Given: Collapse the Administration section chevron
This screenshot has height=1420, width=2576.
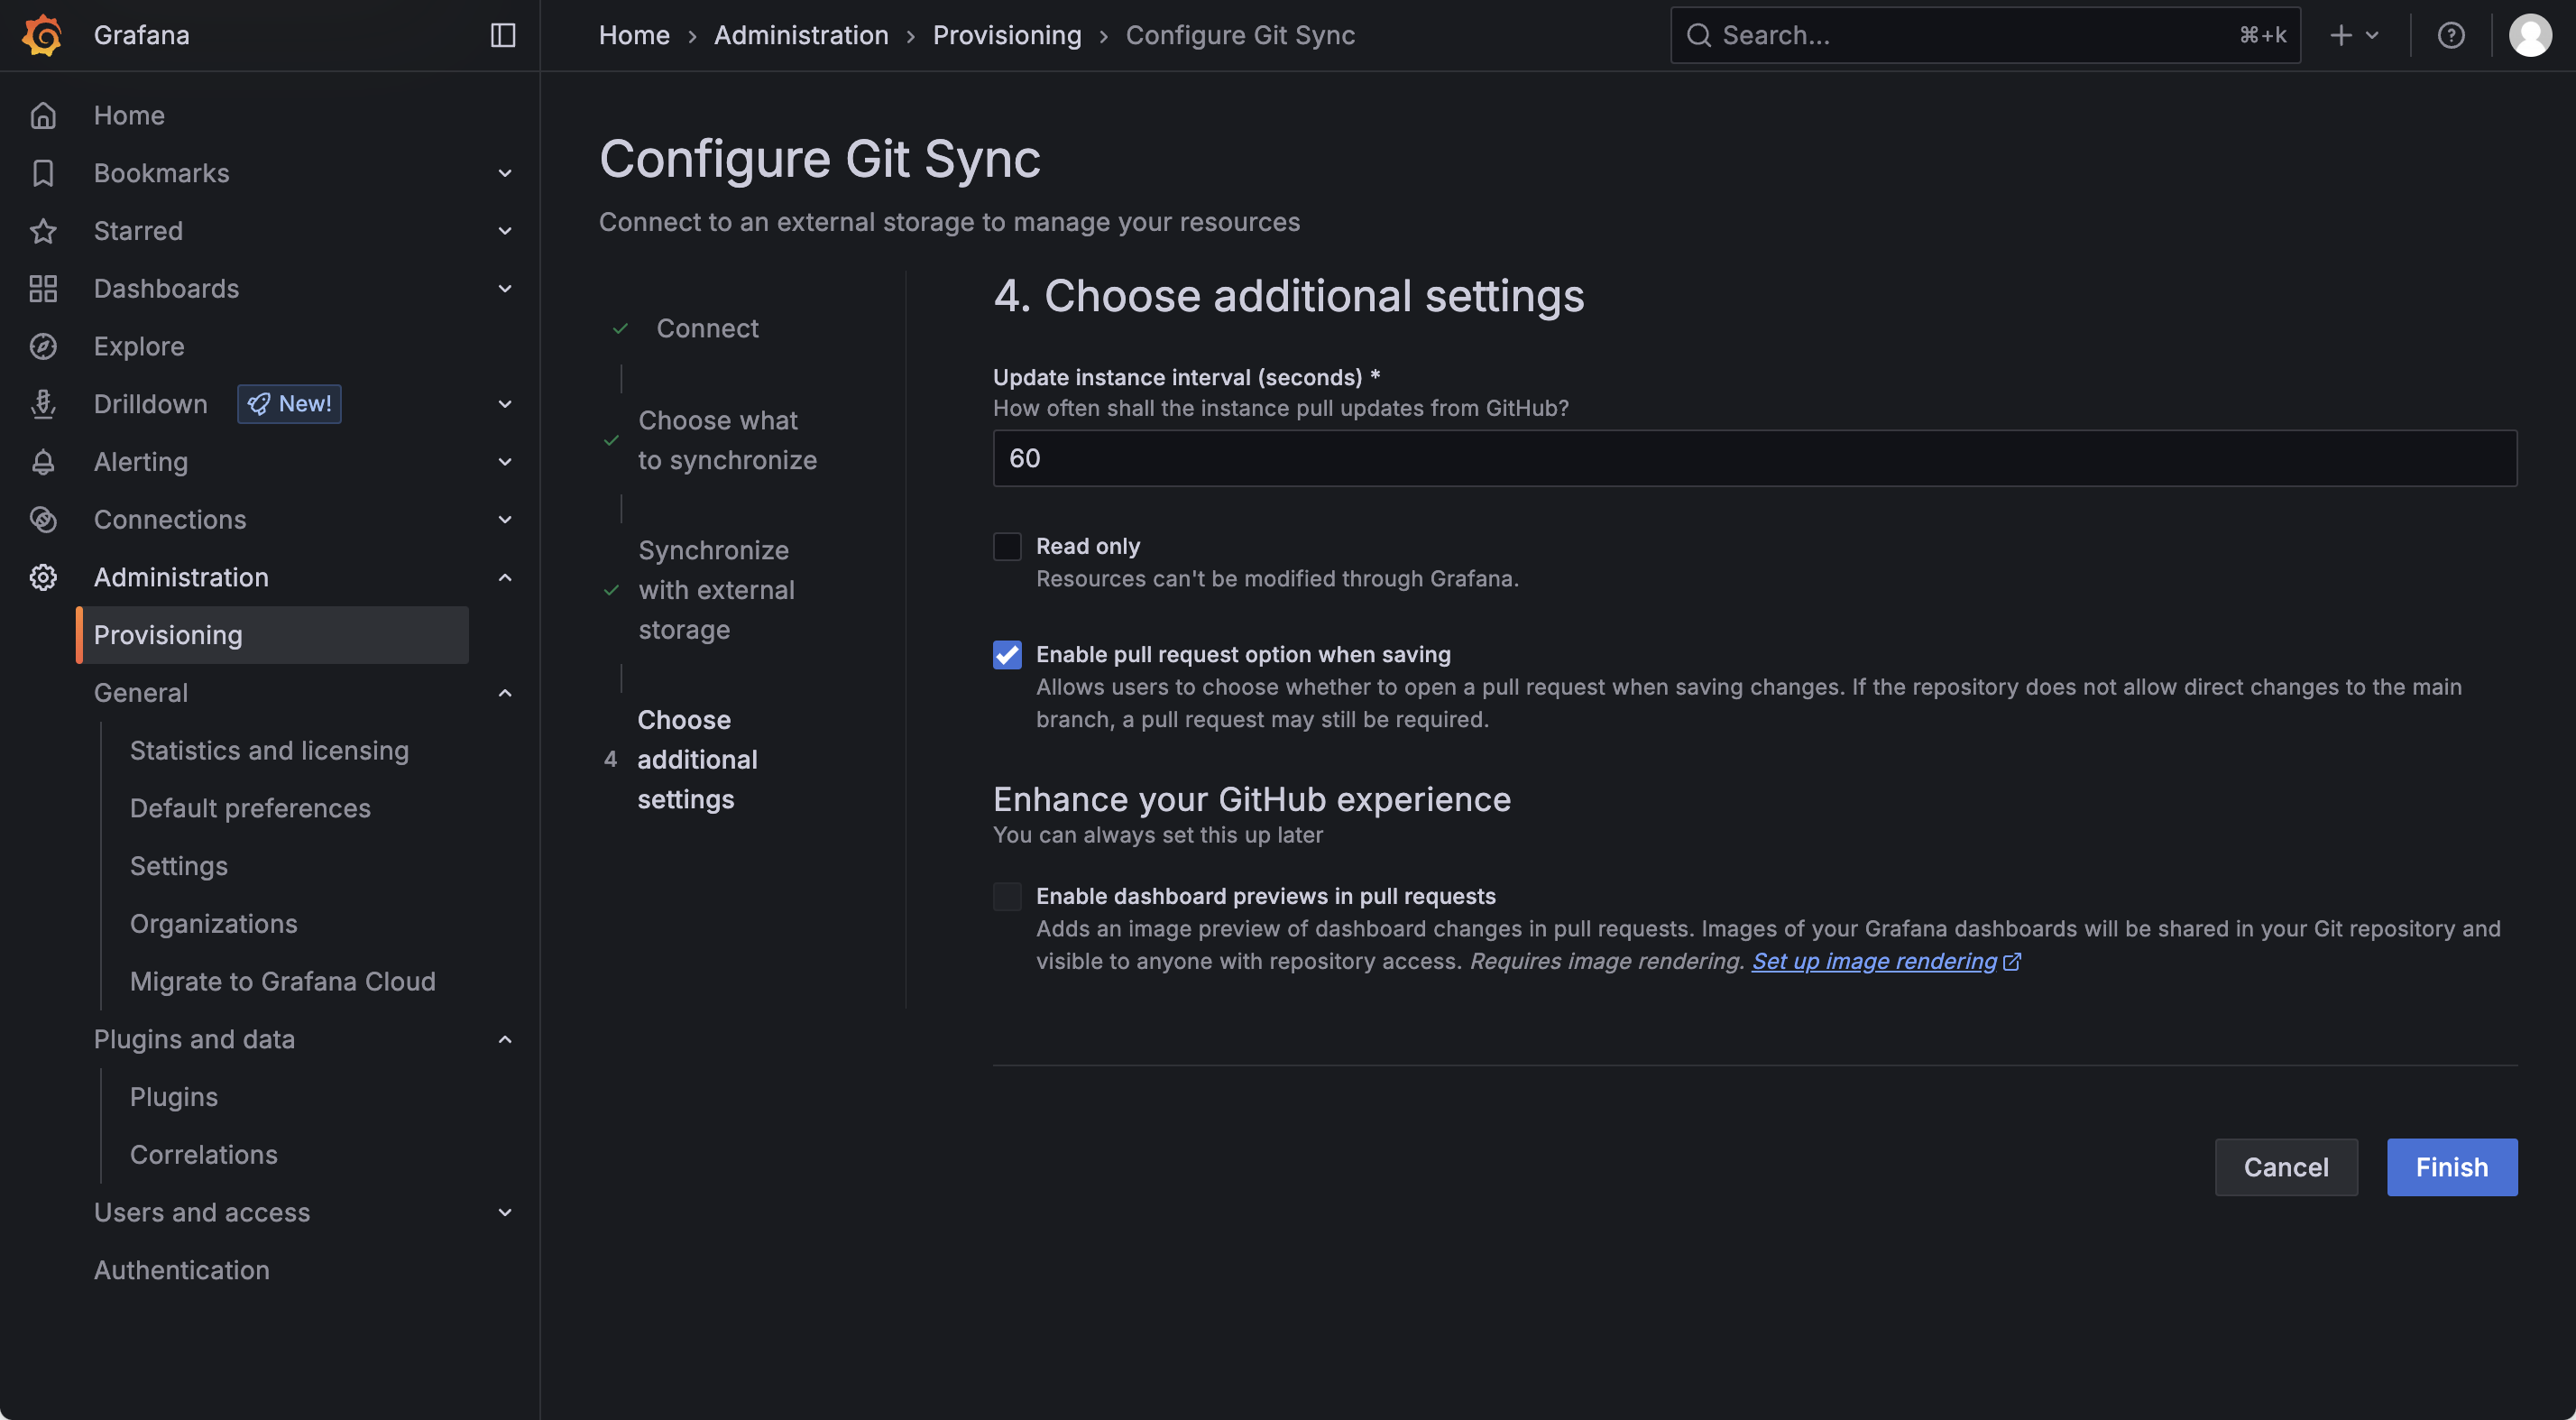Looking at the screenshot, I should coord(505,577).
